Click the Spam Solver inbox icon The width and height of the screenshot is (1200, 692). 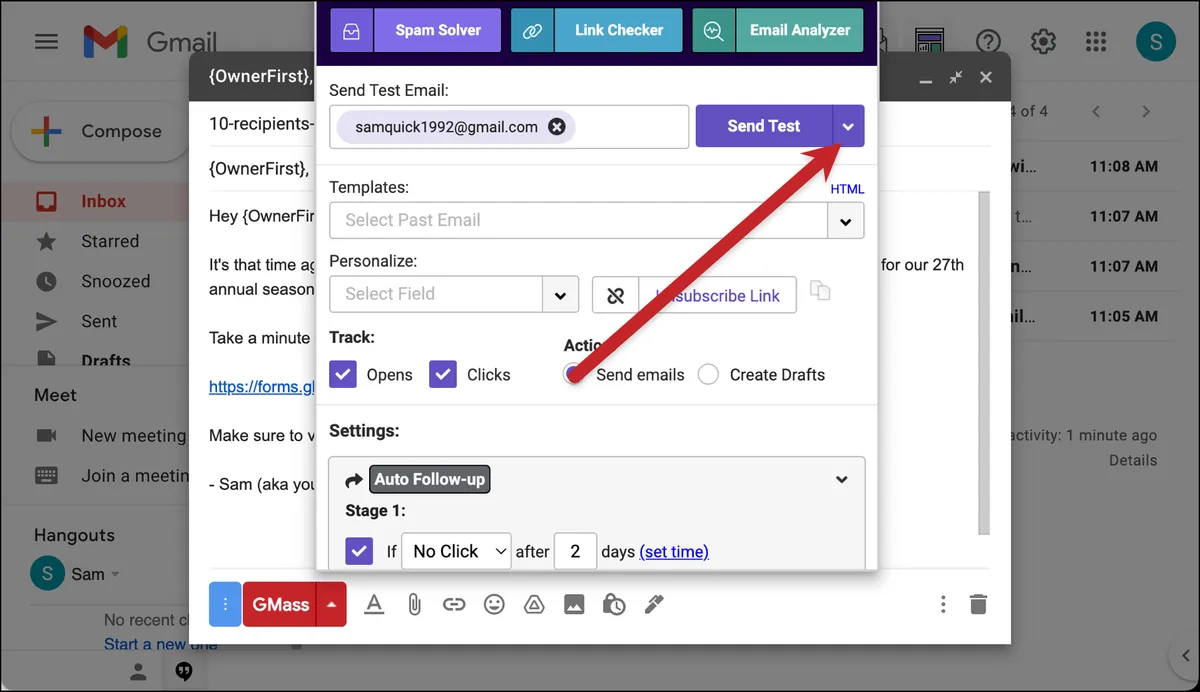351,30
